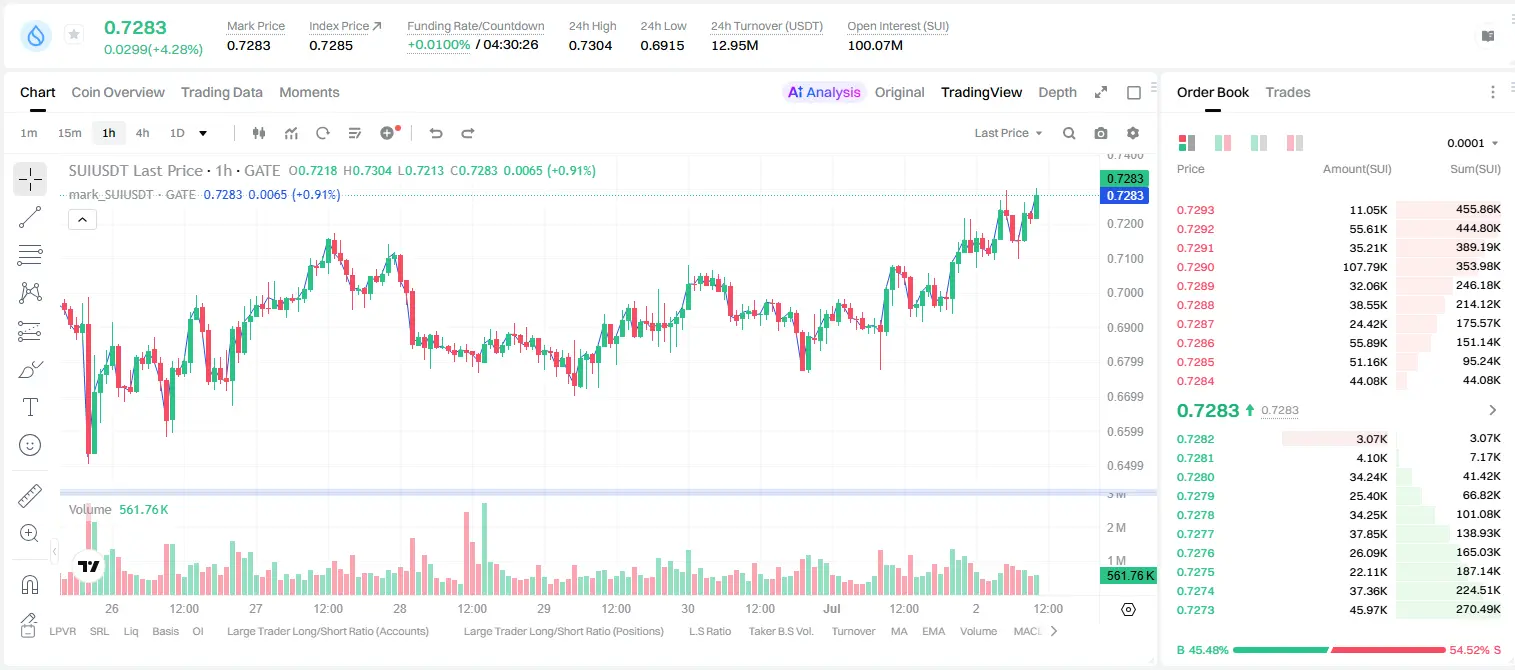Change order book precision 0.0001 dropdown
1515x670 pixels.
point(1473,143)
